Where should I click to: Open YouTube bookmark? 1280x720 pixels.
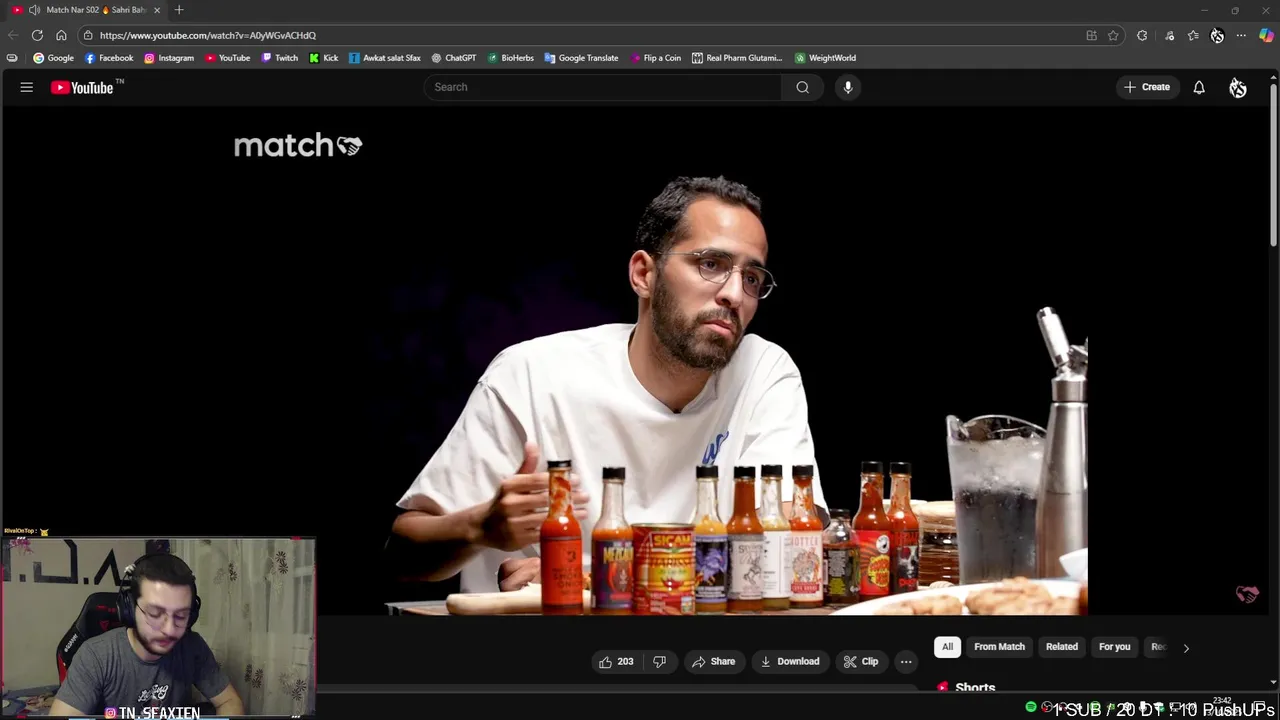(x=227, y=58)
